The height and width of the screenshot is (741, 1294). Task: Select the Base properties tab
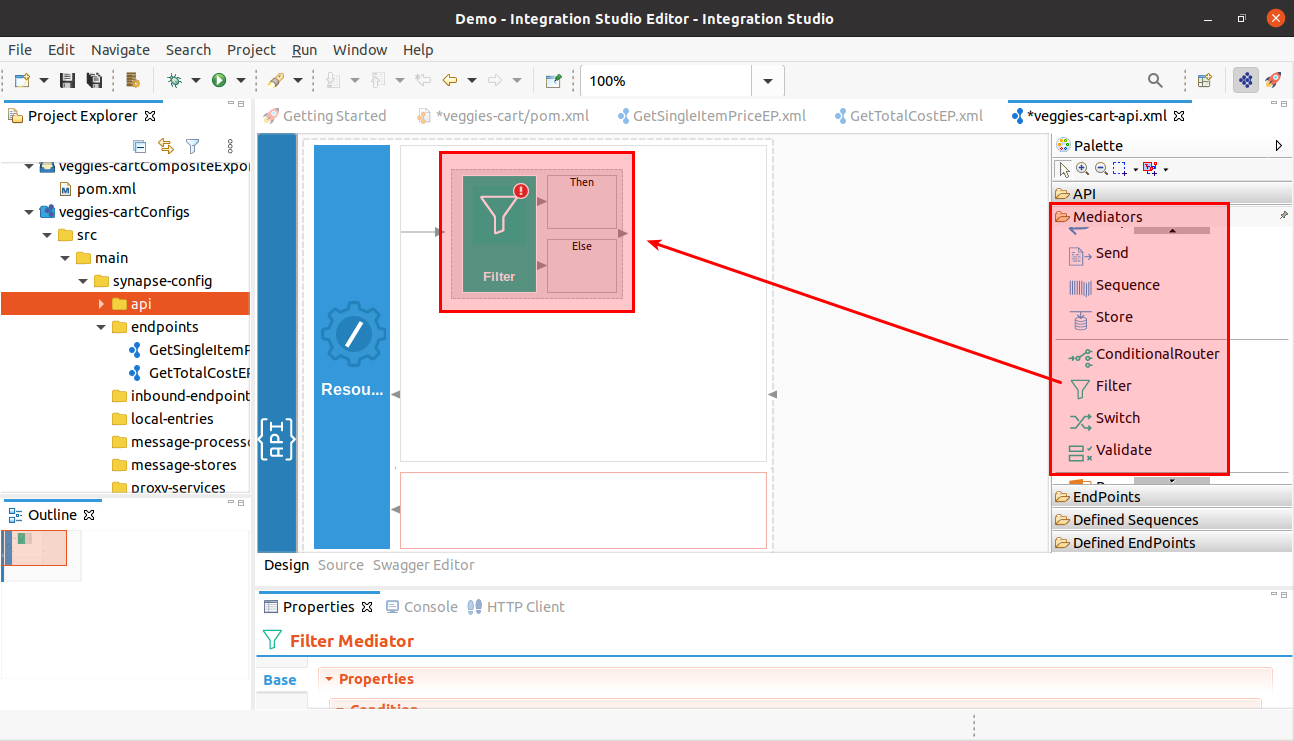pyautogui.click(x=280, y=680)
